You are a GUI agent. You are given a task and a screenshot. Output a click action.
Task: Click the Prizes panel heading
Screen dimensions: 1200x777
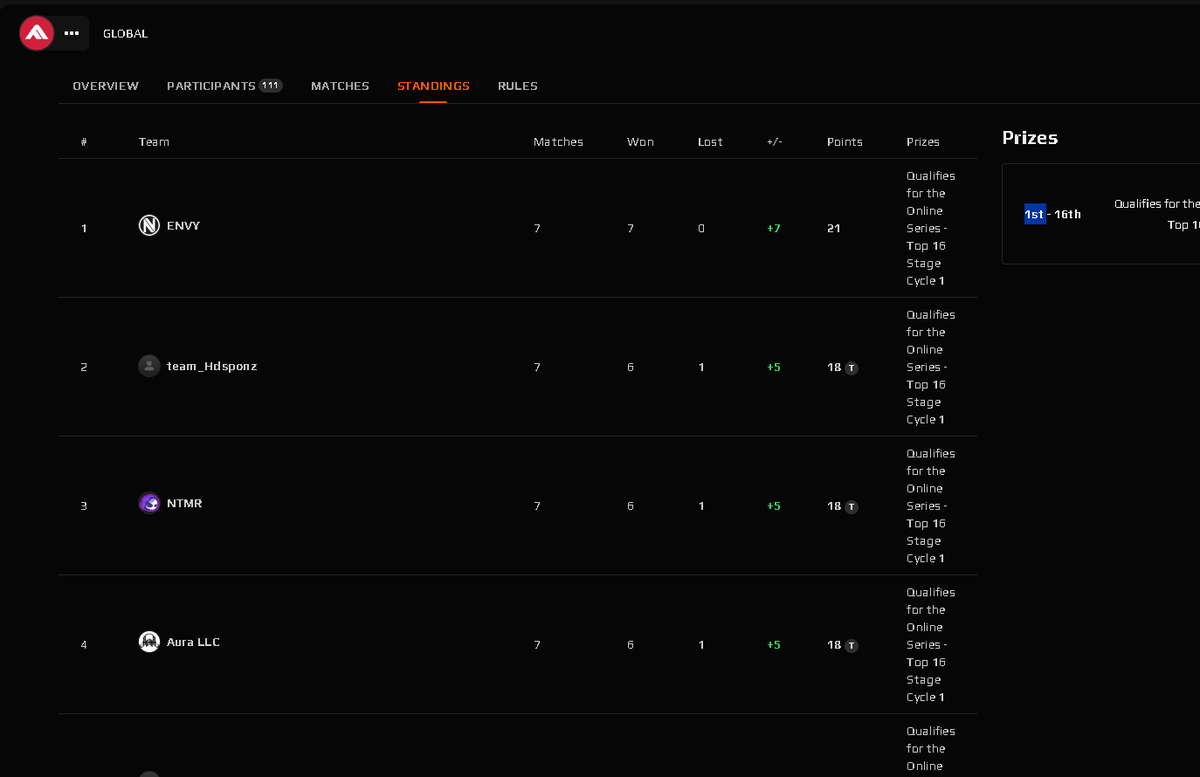1030,138
